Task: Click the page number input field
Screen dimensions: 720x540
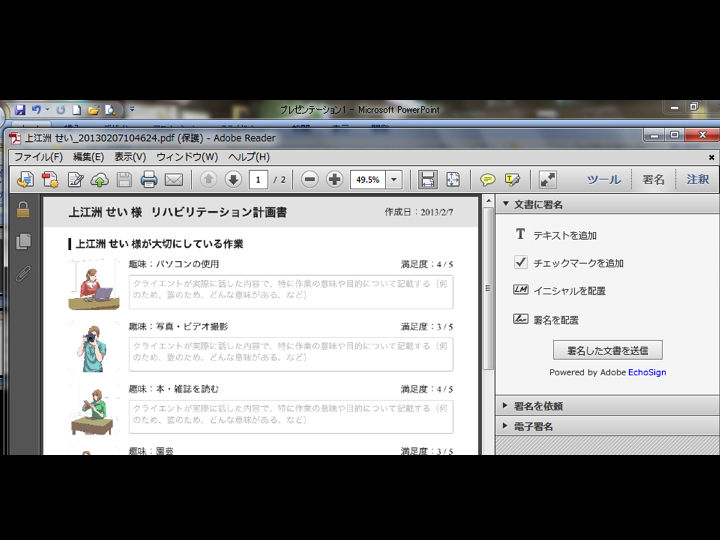Action: [258, 180]
